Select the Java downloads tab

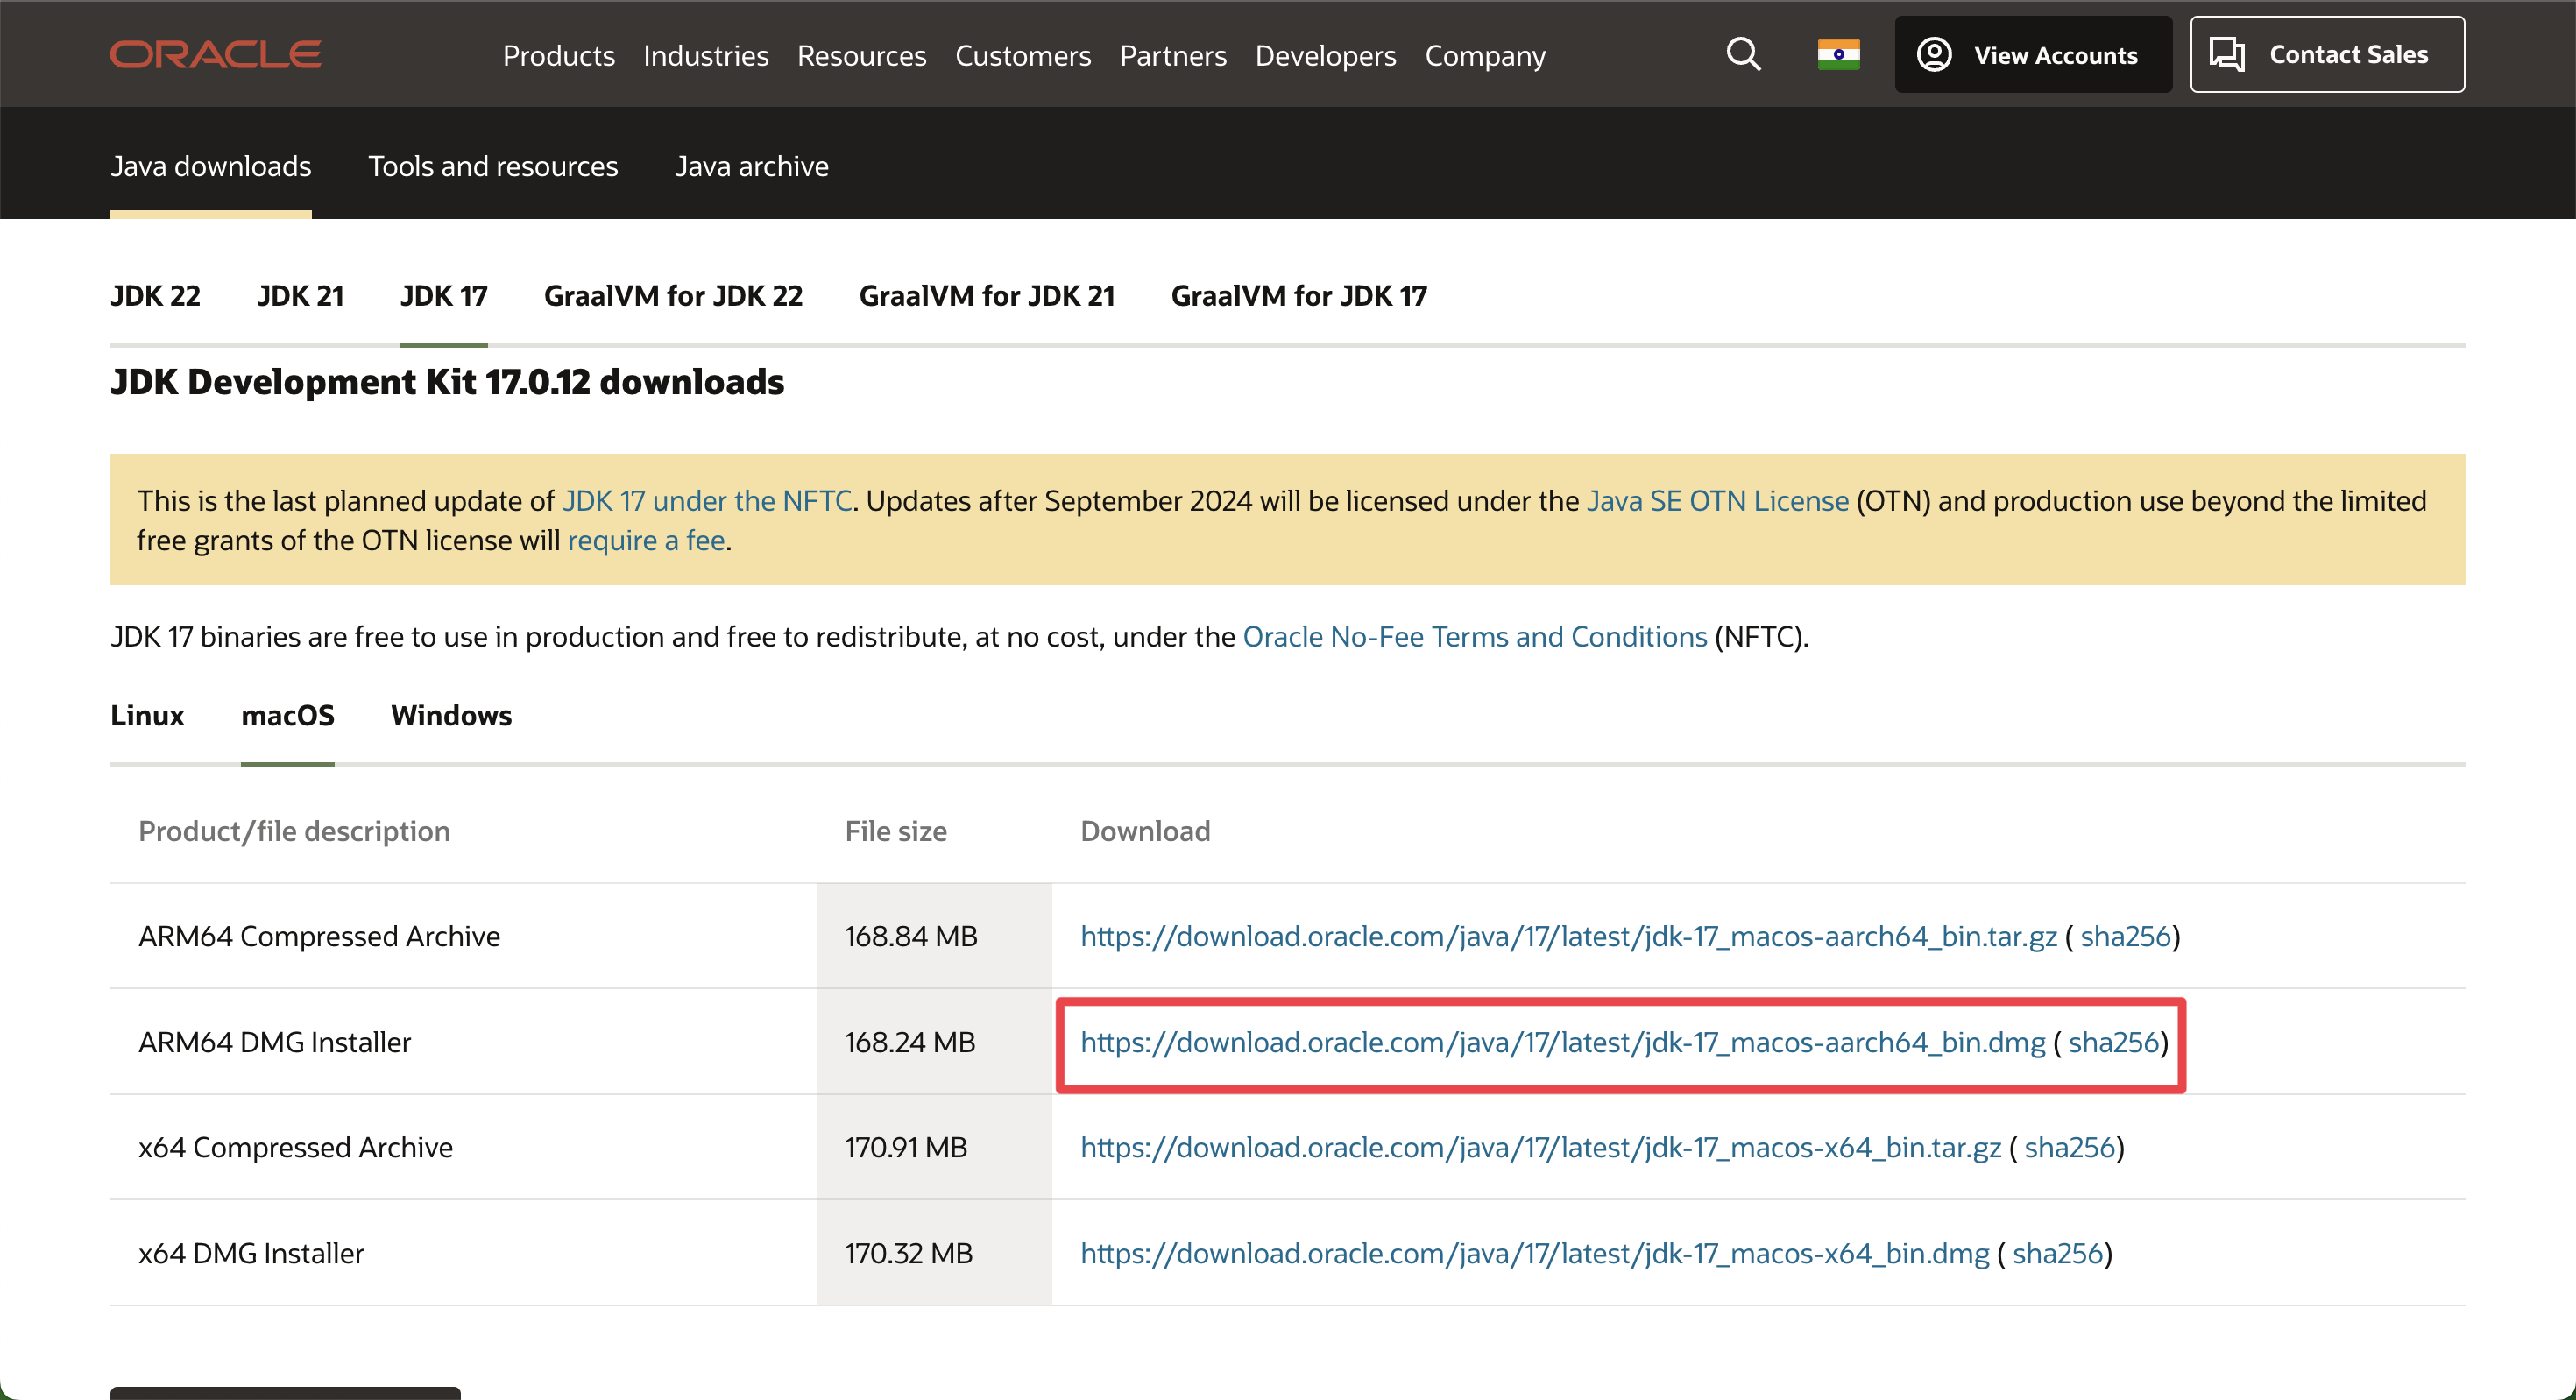point(211,166)
